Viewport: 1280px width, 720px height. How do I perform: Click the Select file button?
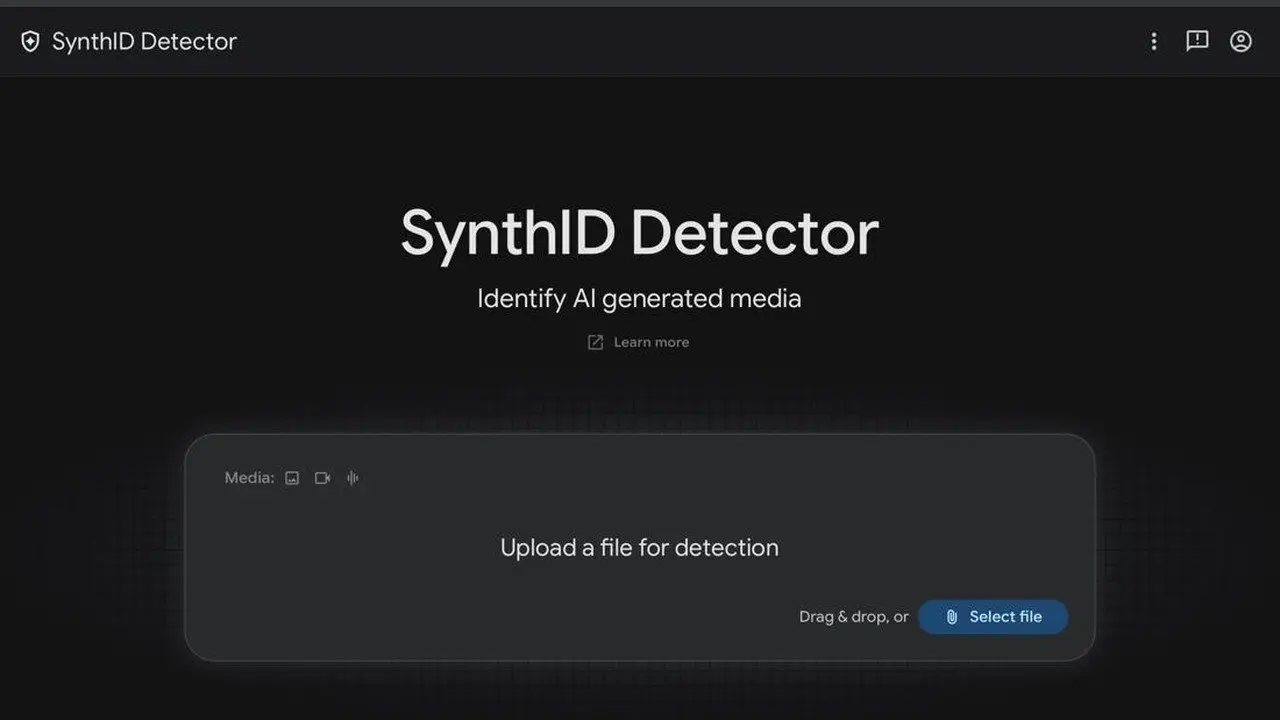[x=993, y=617]
